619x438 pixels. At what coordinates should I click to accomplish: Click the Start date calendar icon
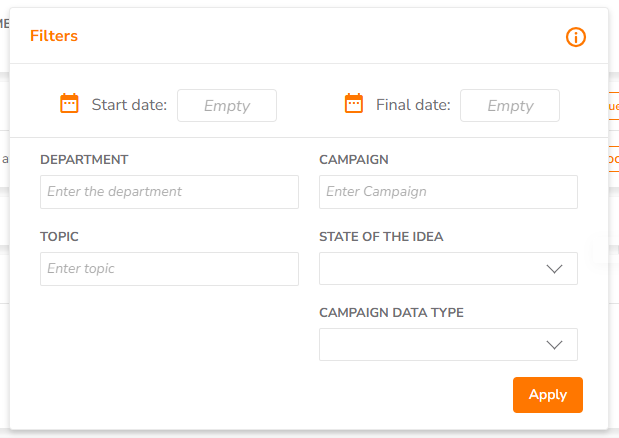pyautogui.click(x=69, y=103)
